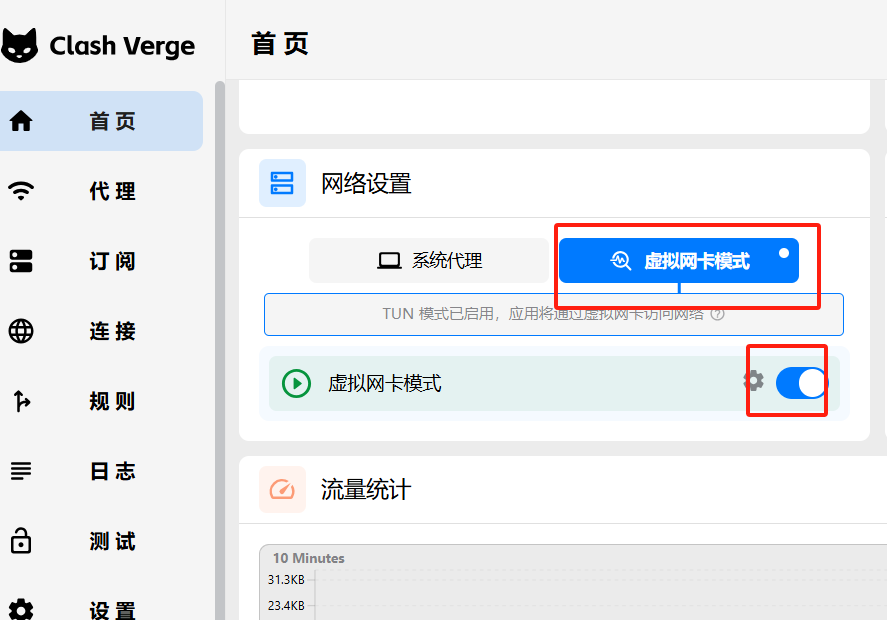Viewport: 887px width, 620px height.
Task: Toggle the 虚拟网卡模式 switch off
Action: pyautogui.click(x=802, y=383)
